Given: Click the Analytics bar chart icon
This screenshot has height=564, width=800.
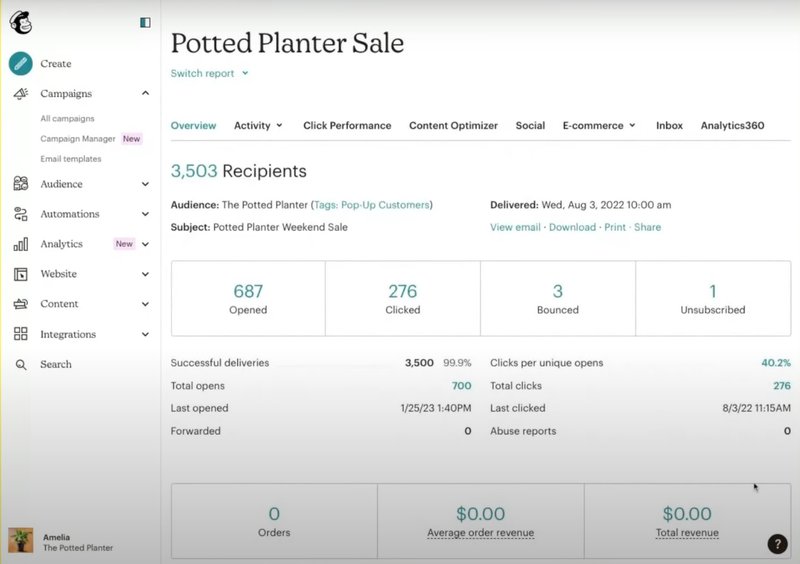Looking at the screenshot, I should click(21, 244).
